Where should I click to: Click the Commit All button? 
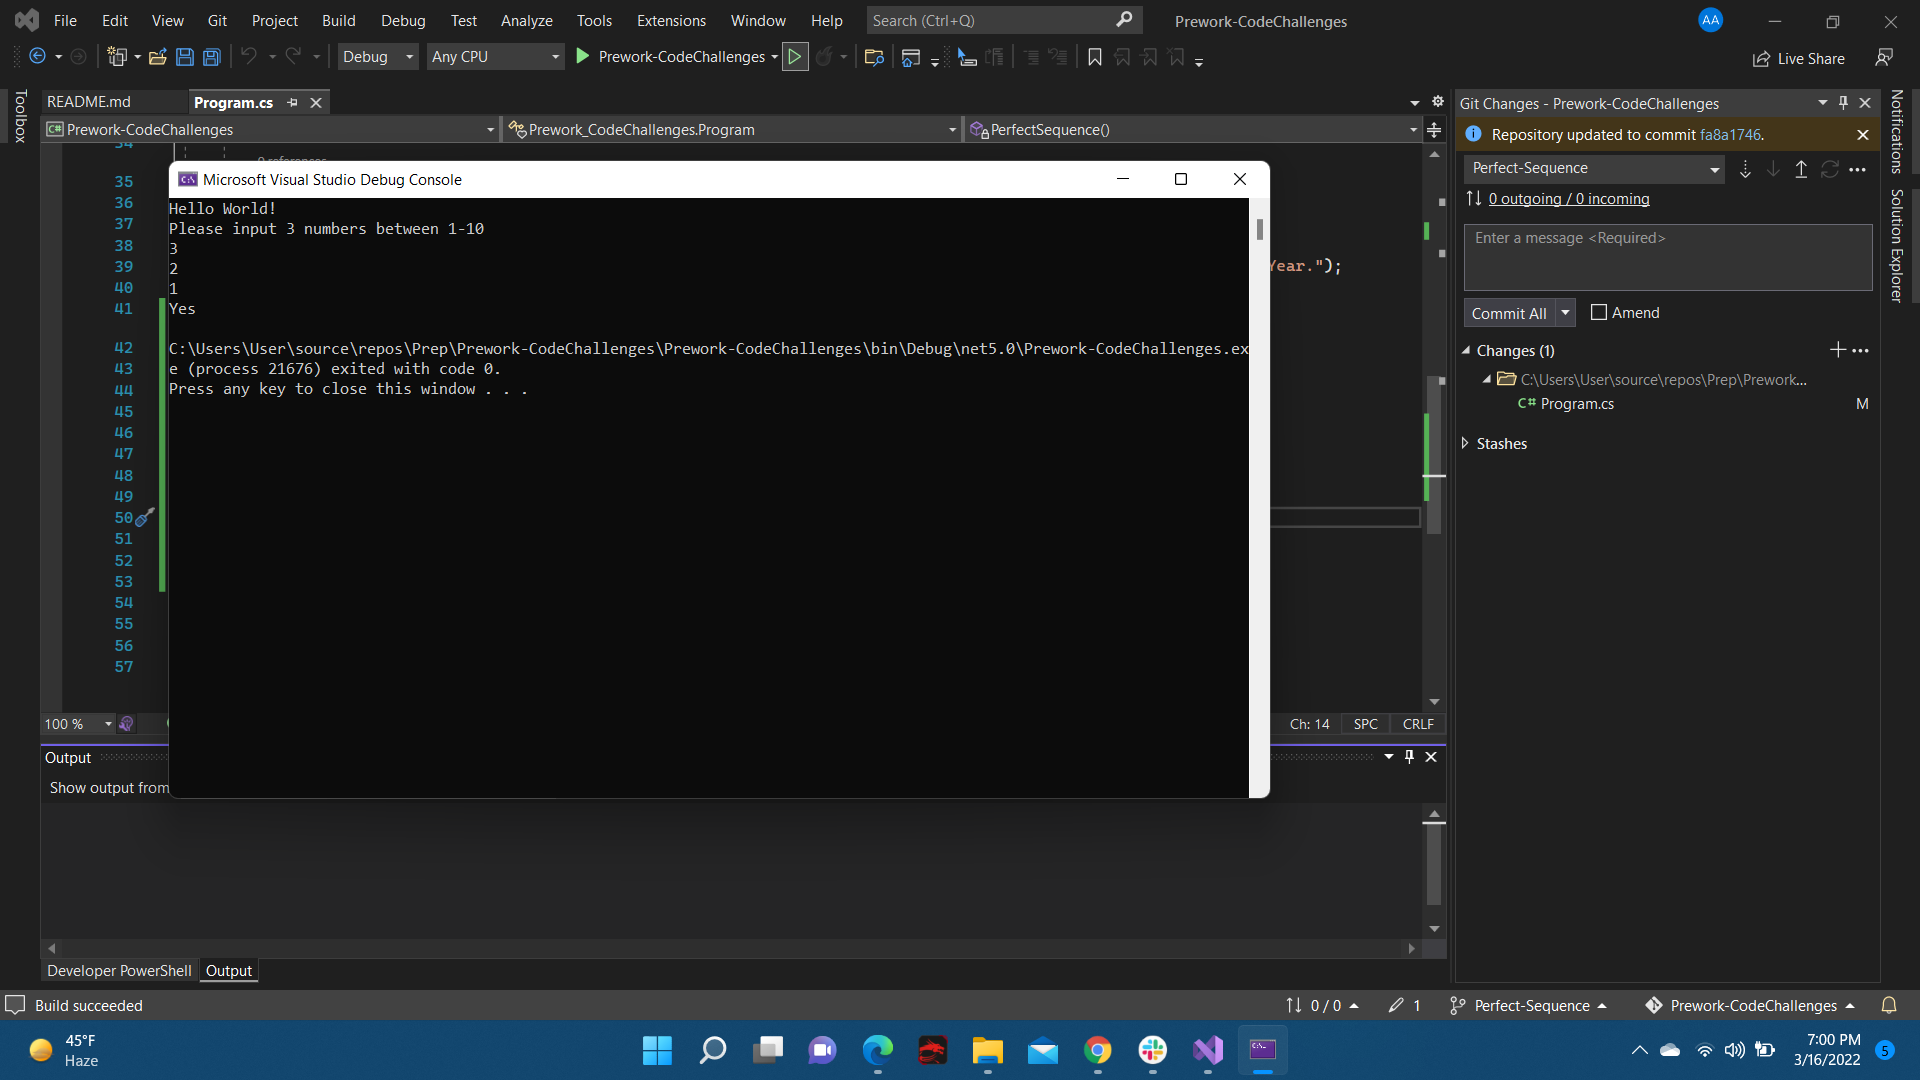tap(1510, 312)
